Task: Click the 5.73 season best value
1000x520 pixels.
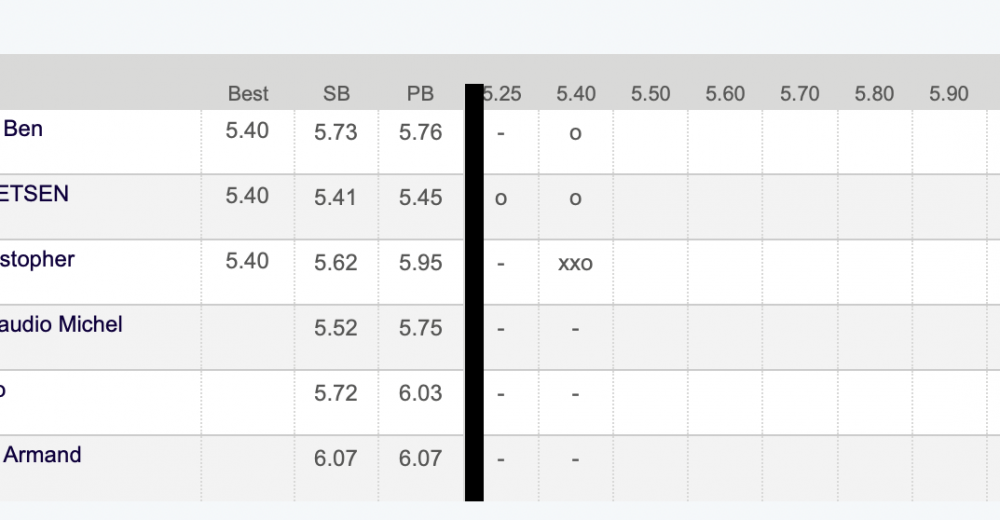Action: click(335, 132)
